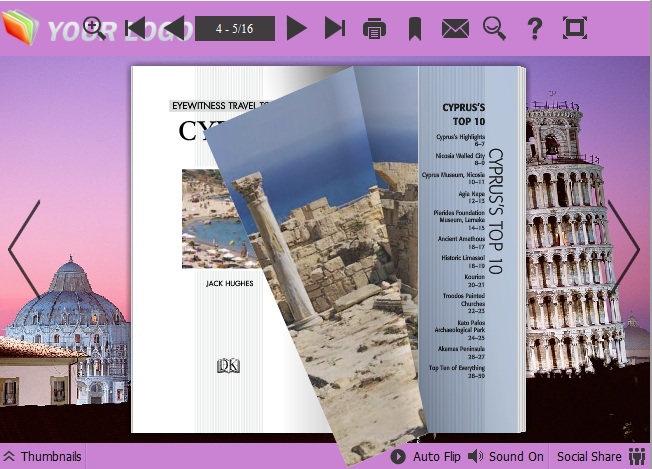Image resolution: width=652 pixels, height=469 pixels.
Task: Print the flipbook
Action: point(374,28)
